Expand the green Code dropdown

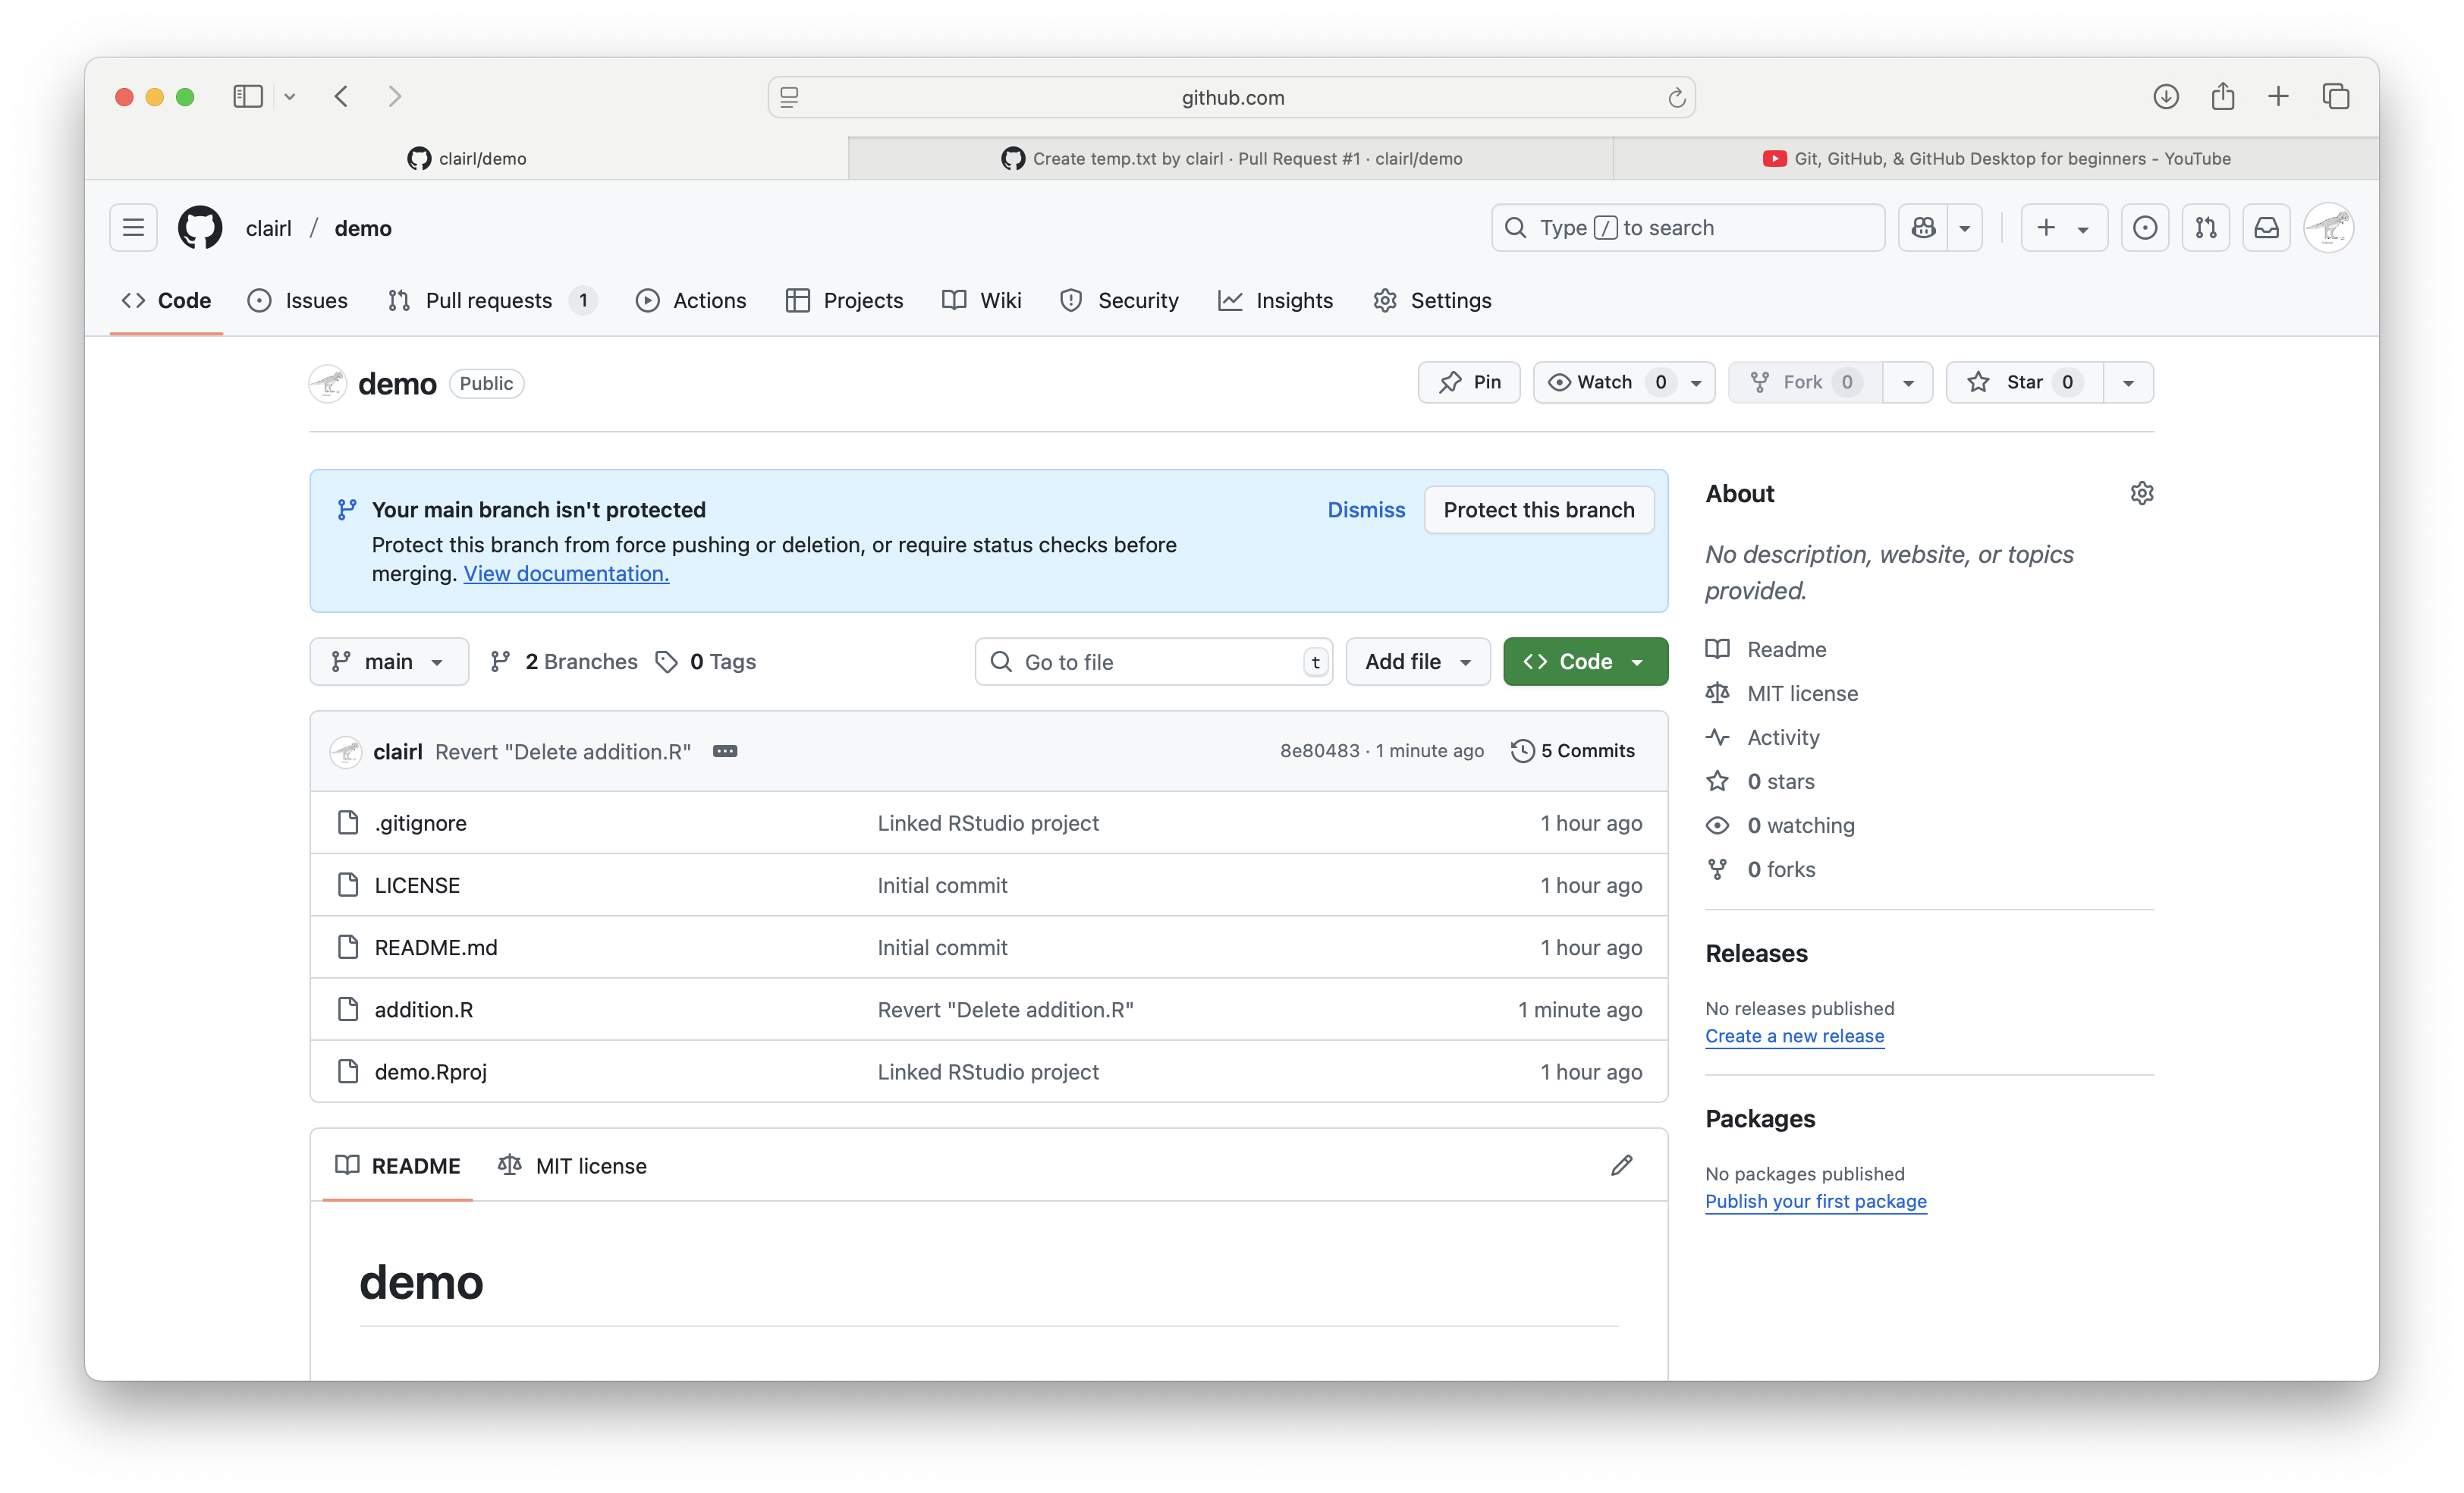(x=1585, y=661)
